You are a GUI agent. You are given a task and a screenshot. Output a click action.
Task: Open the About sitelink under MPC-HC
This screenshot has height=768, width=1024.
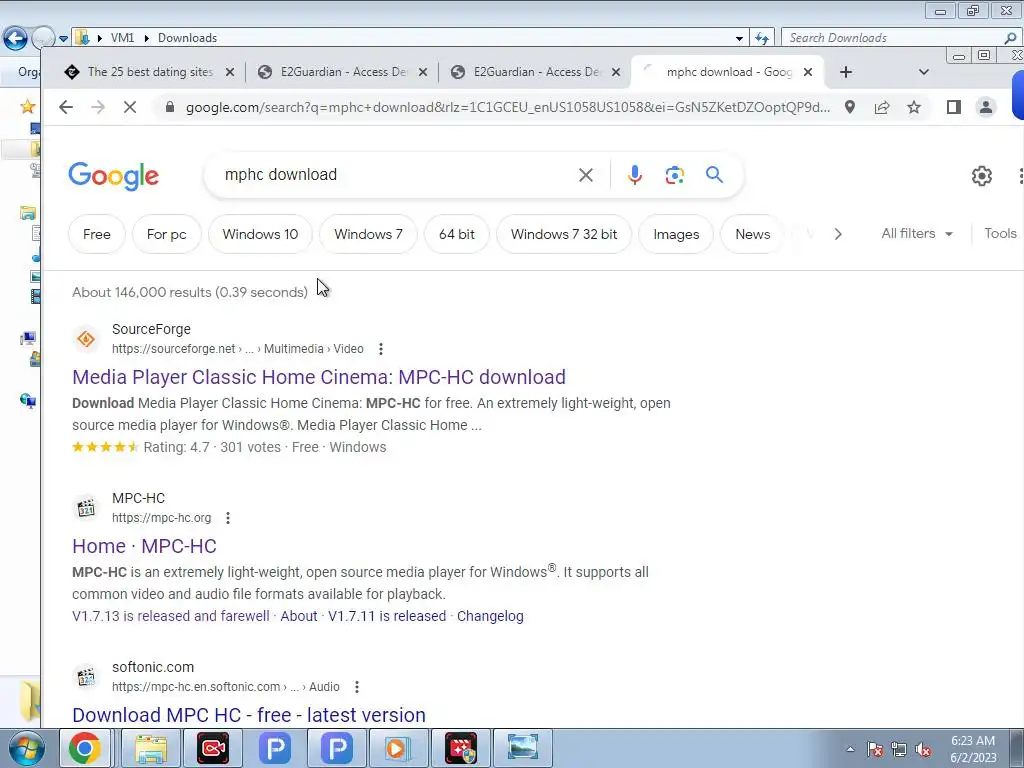298,616
